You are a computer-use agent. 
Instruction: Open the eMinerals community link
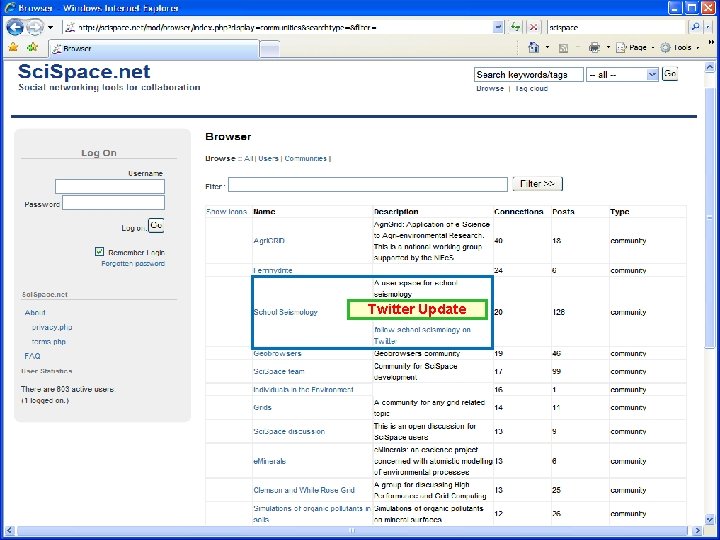(x=270, y=461)
